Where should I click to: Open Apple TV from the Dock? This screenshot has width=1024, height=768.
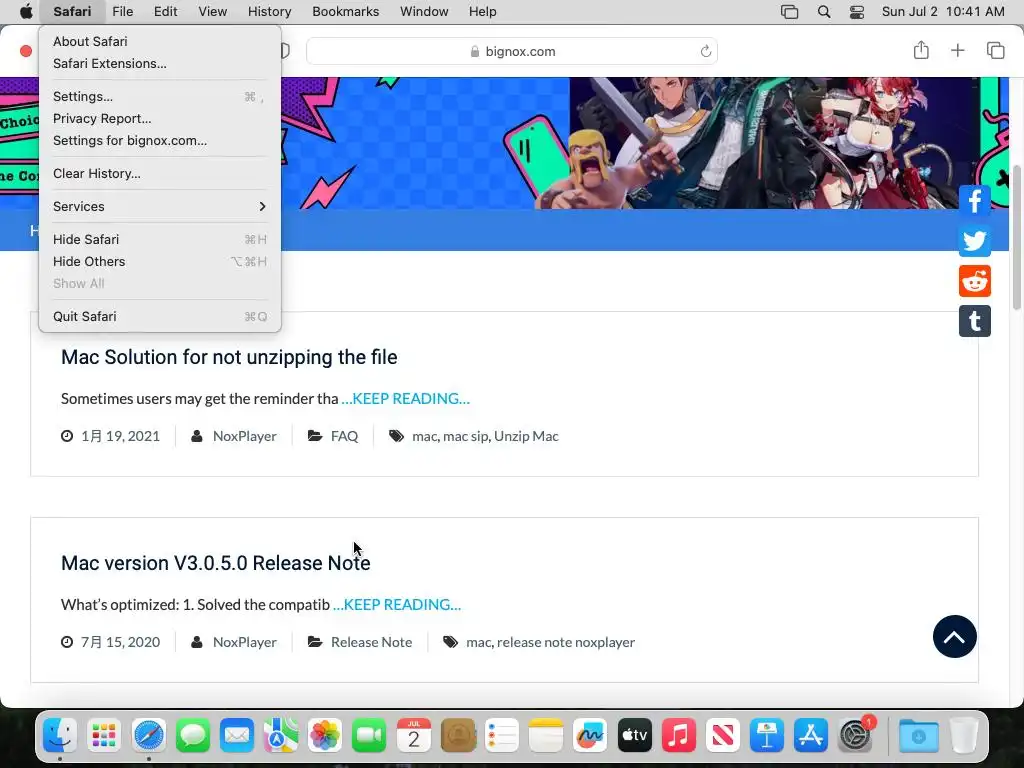634,735
